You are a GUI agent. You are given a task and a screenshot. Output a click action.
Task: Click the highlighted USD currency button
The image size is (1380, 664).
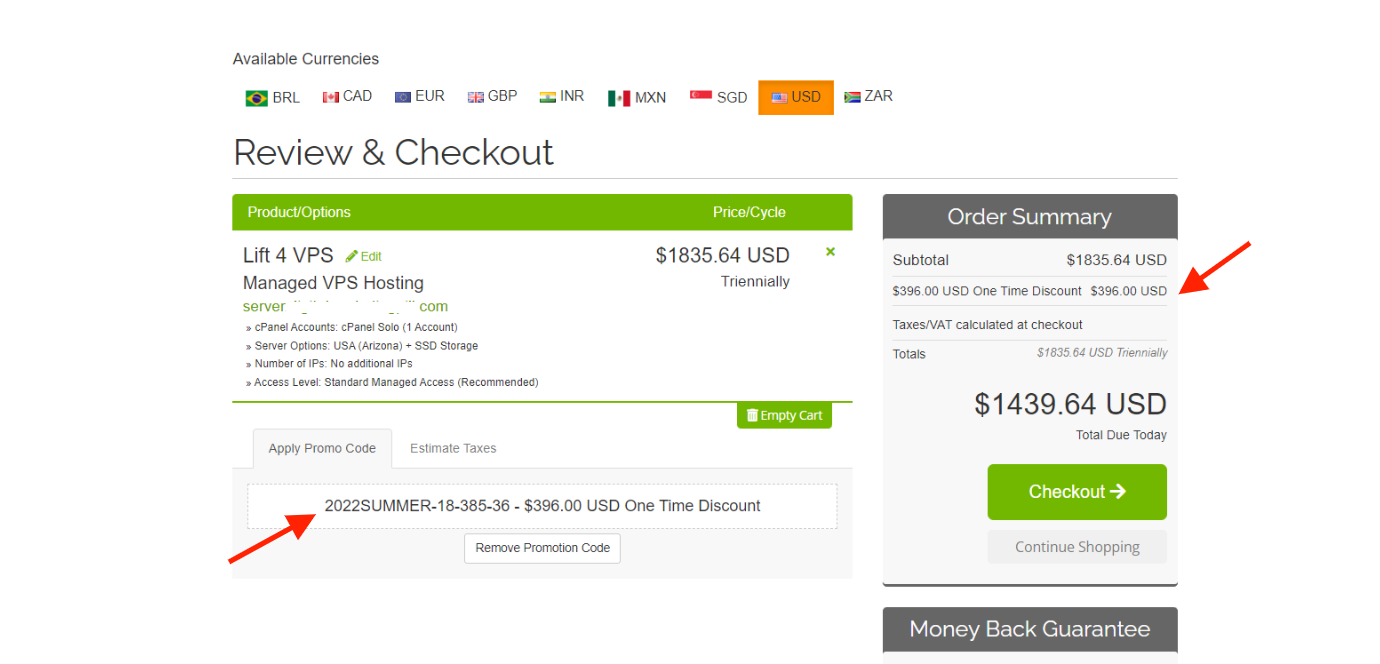796,97
